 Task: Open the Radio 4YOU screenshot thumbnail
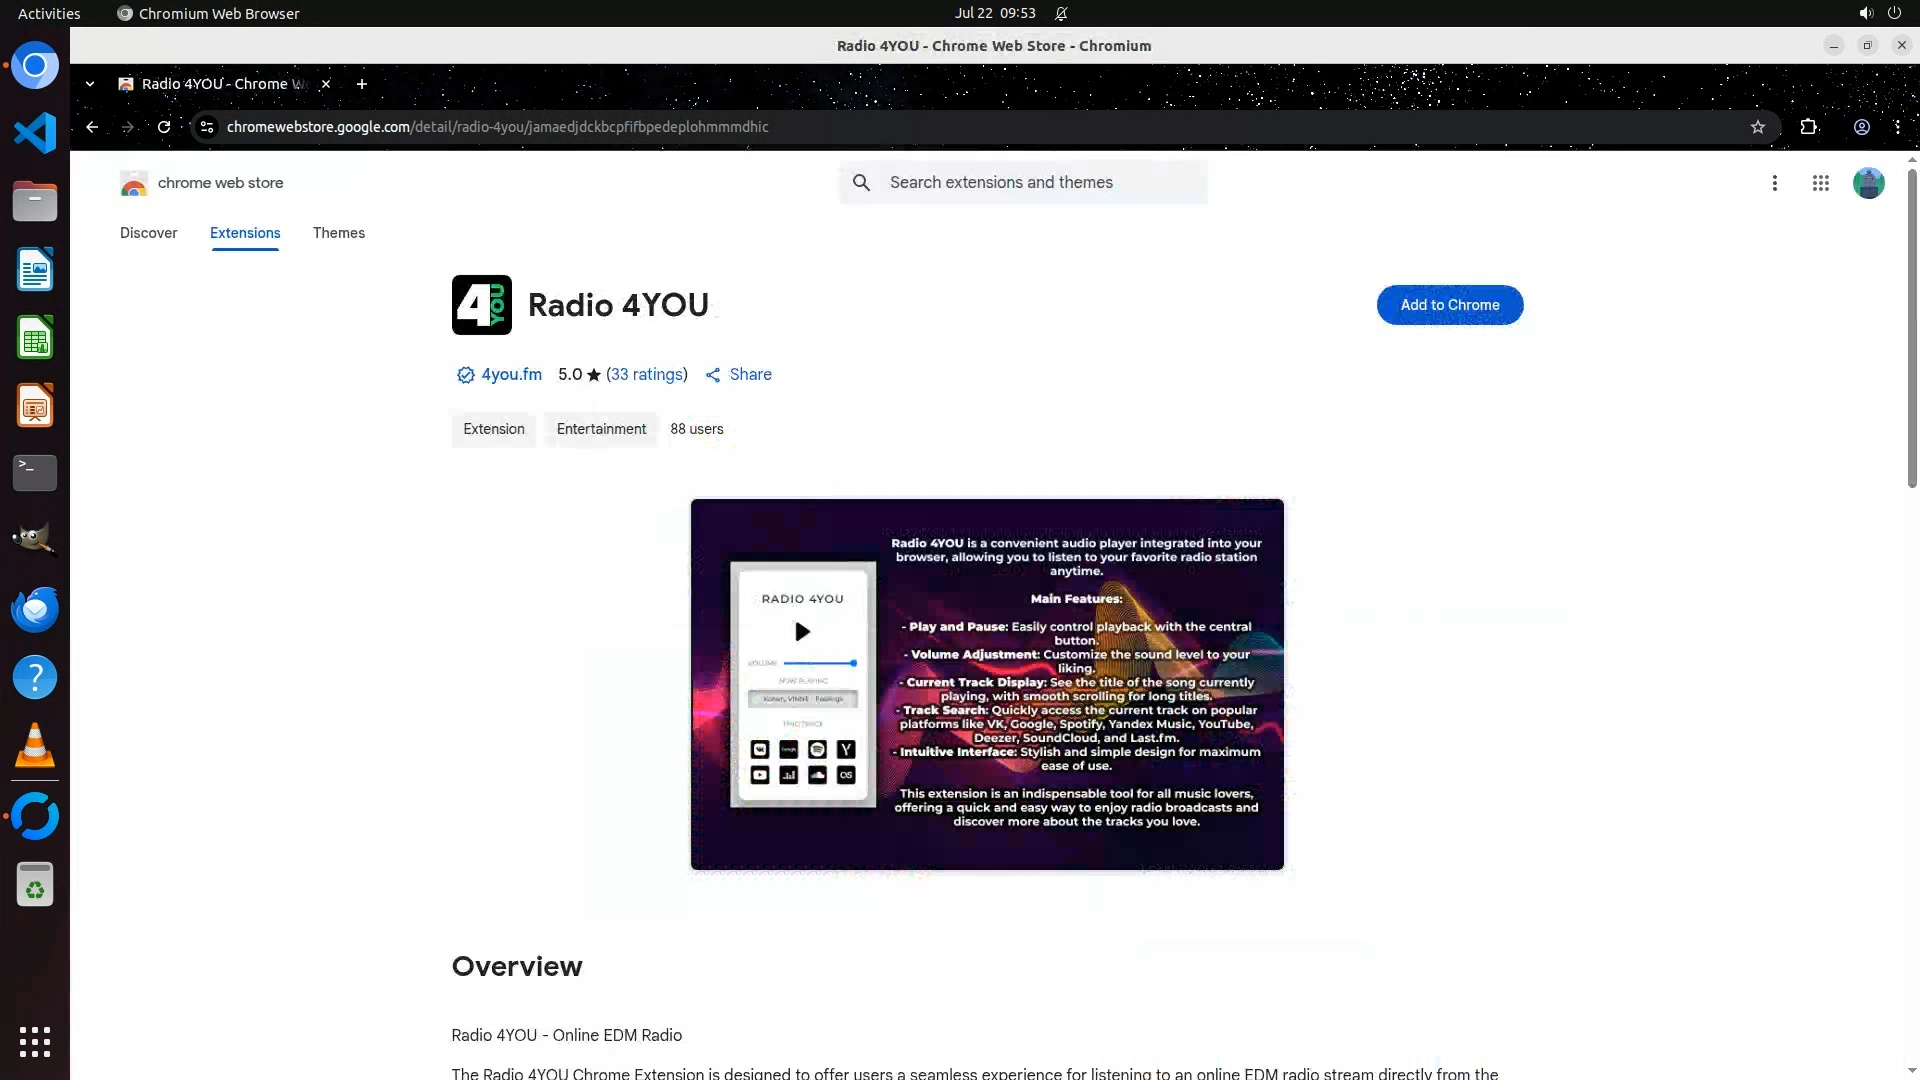986,684
